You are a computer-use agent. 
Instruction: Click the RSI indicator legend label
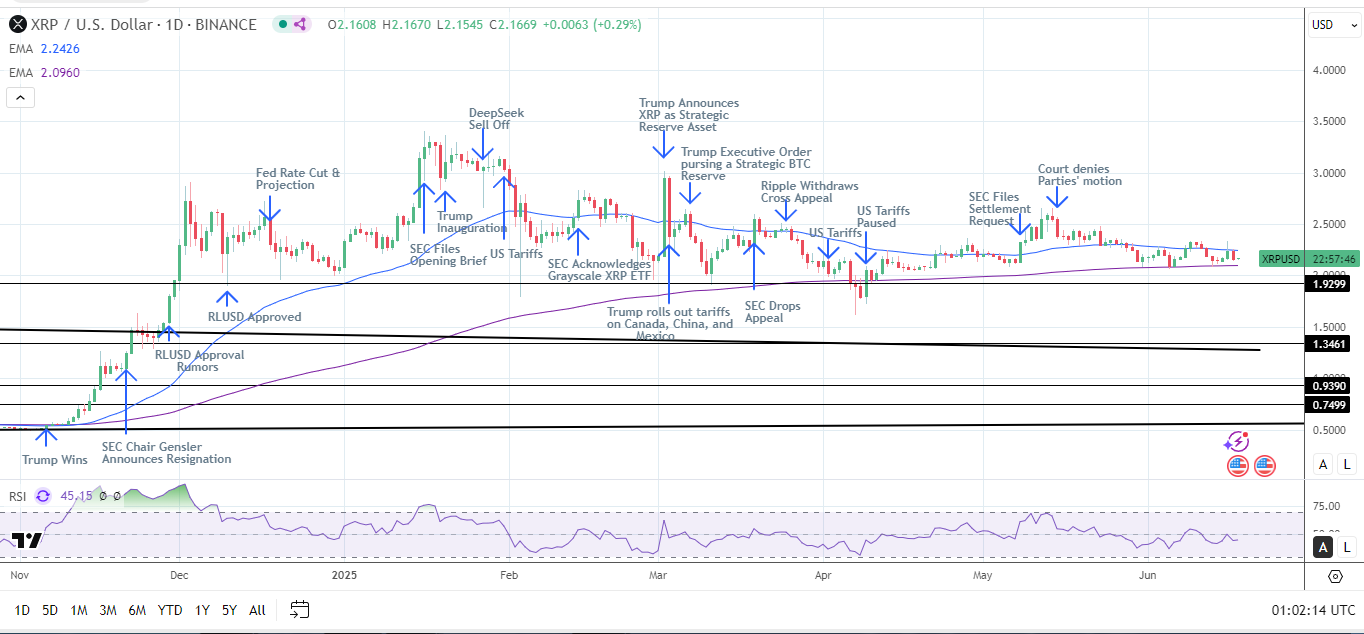click(x=19, y=495)
